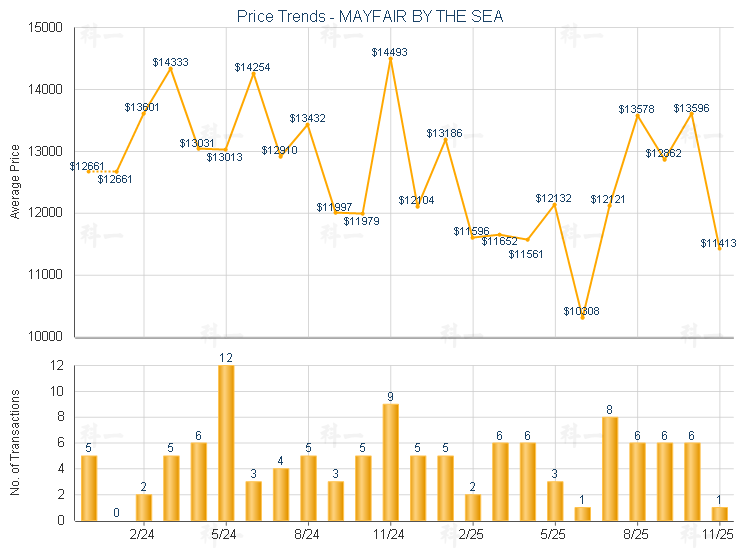The width and height of the screenshot is (740, 550).
Task: Select the $10308 lowest data point
Action: [x=582, y=317]
